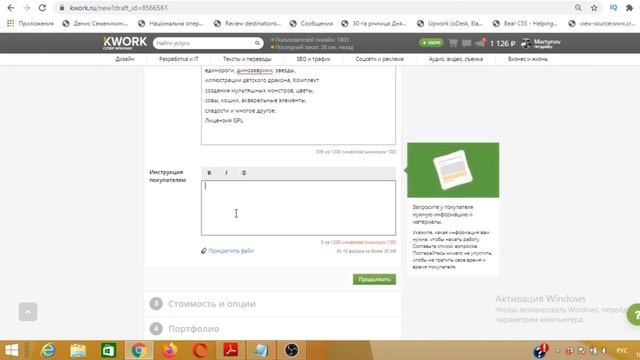The width and height of the screenshot is (640, 360).
Task: Click the search magnifier in Kwork search
Action: pos(257,43)
